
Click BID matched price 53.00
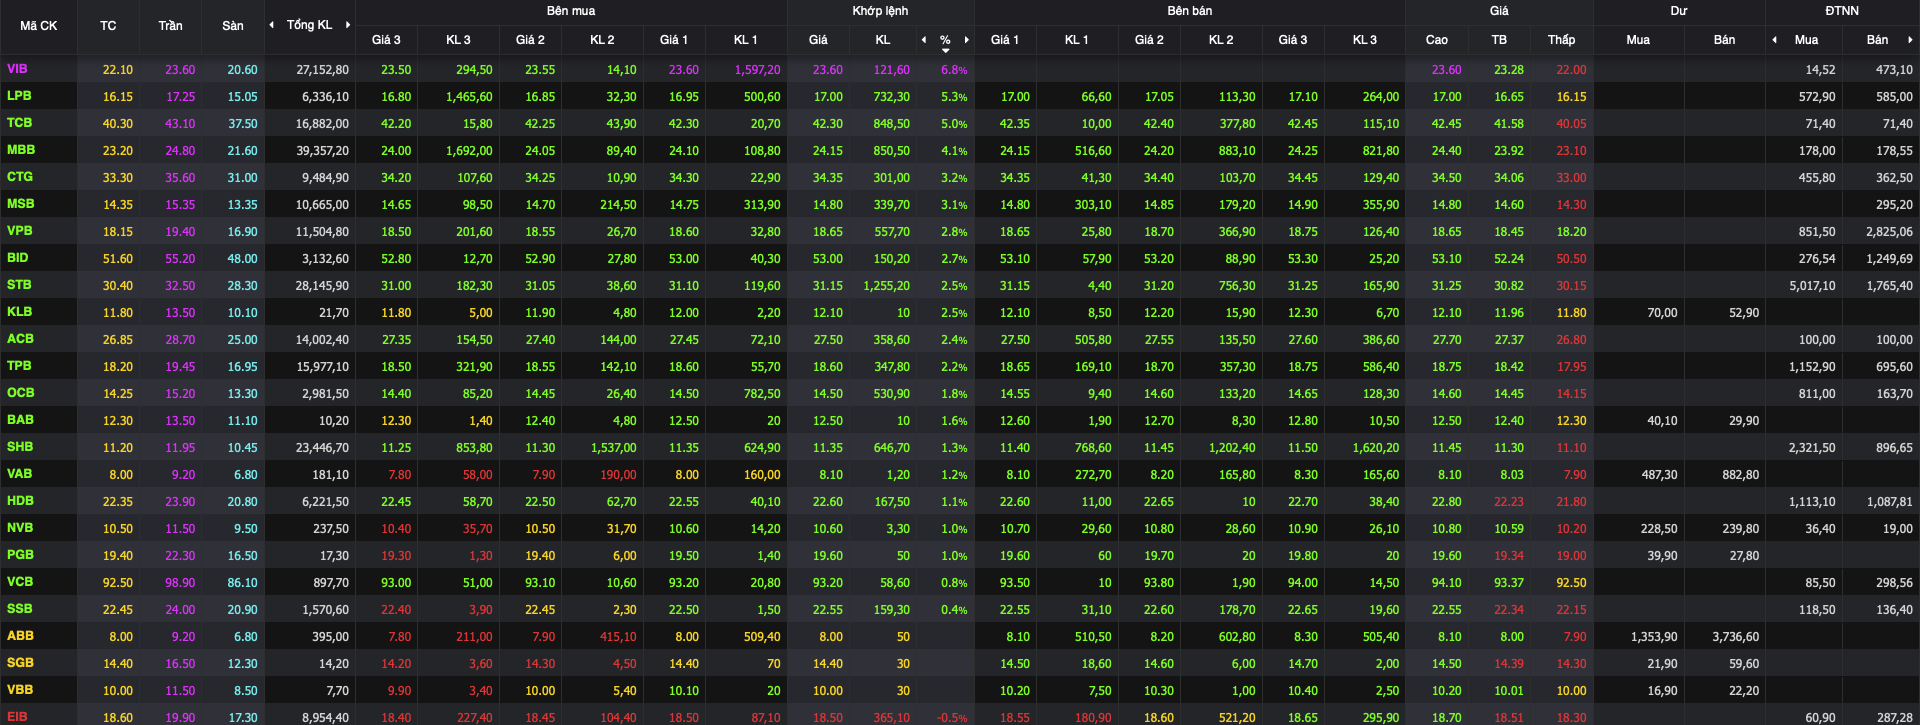[x=827, y=259]
